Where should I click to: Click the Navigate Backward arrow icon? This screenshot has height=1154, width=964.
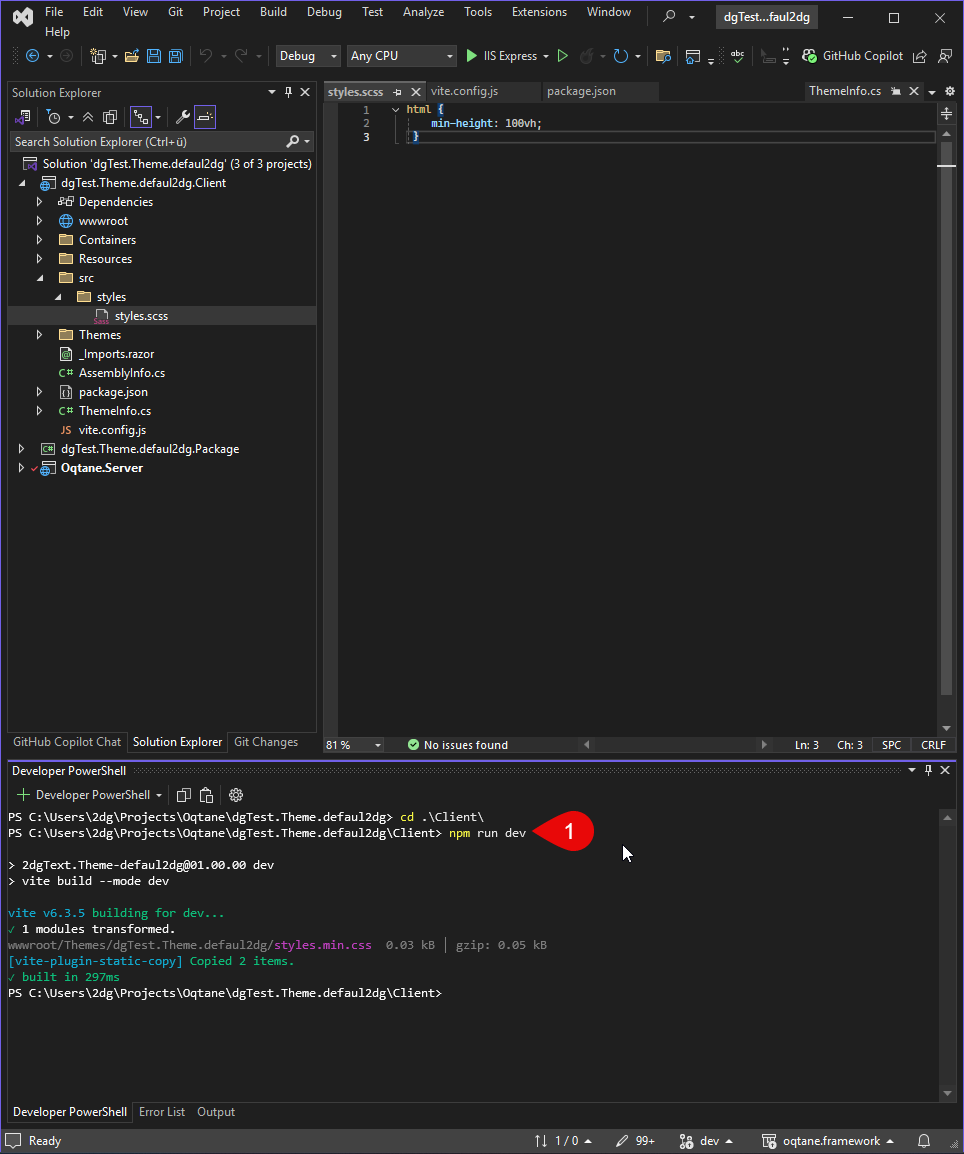point(32,56)
